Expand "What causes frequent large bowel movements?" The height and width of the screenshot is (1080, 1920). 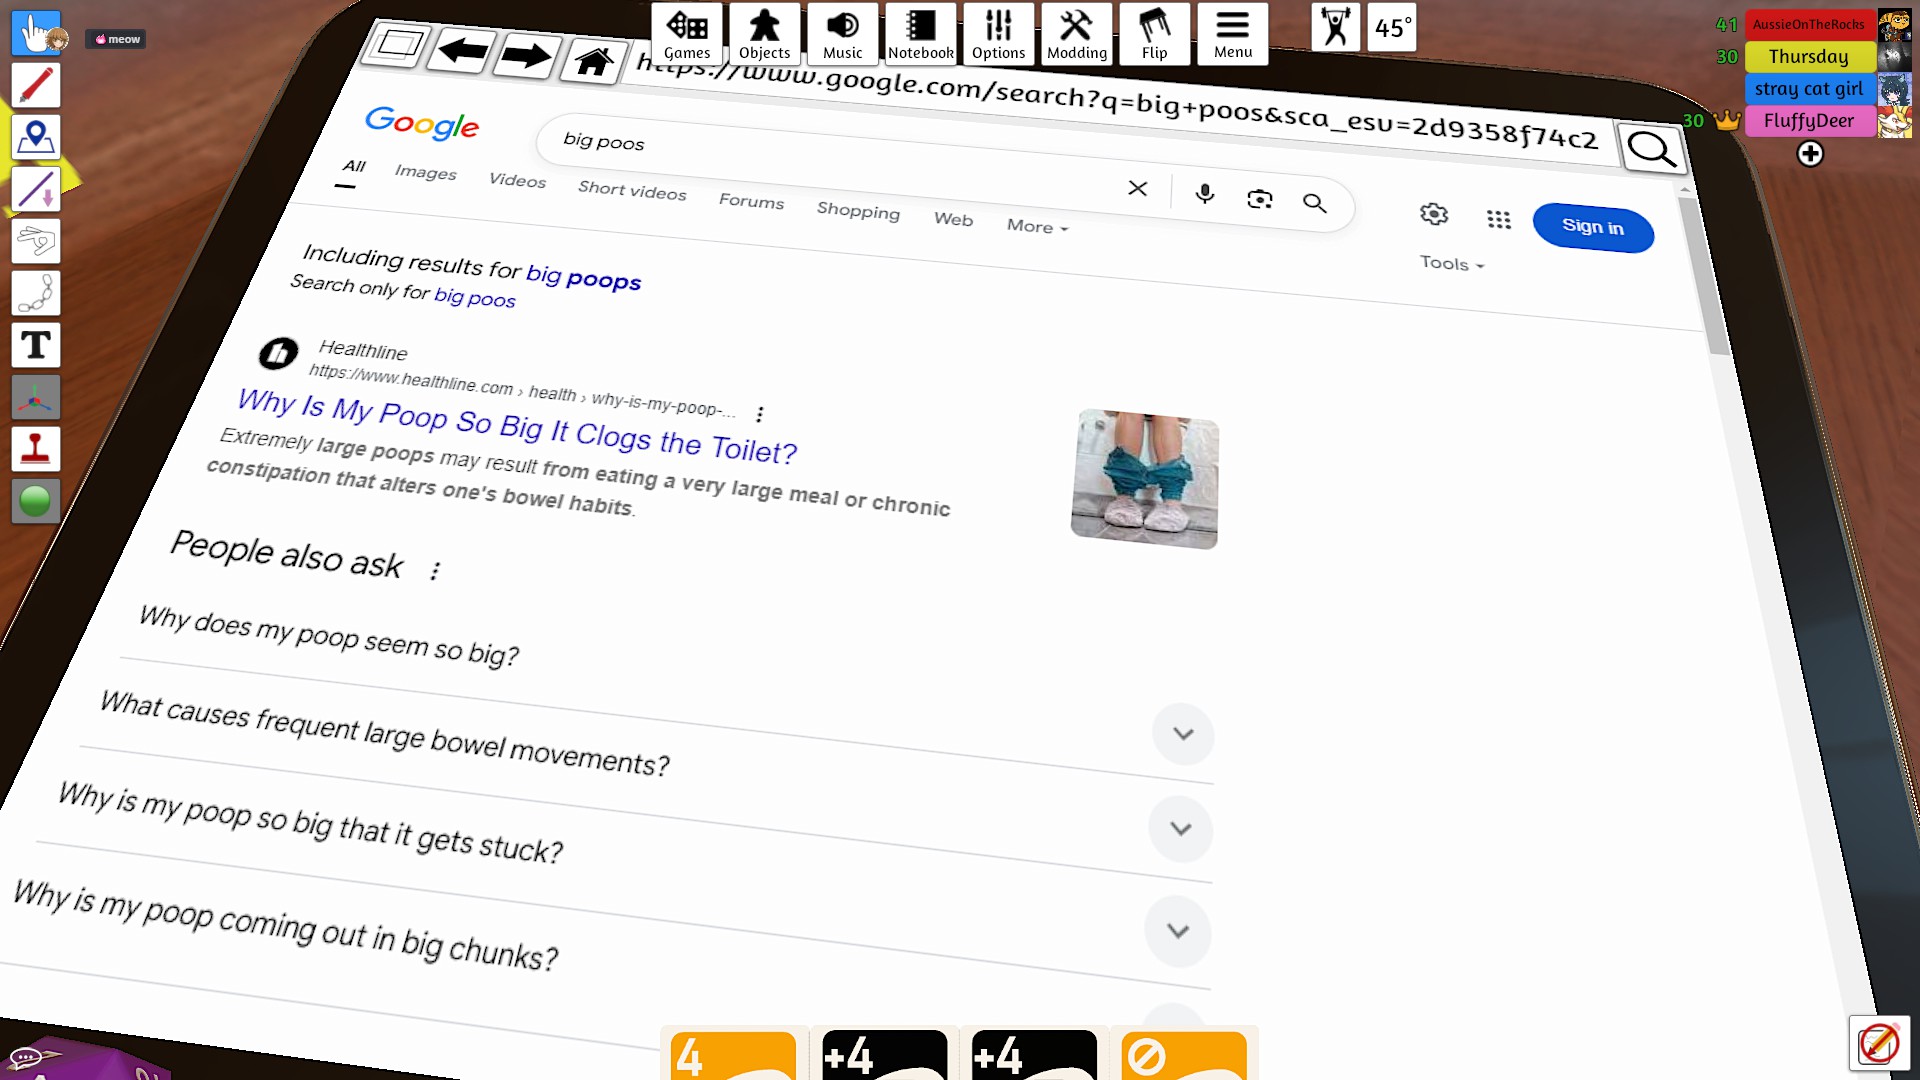point(1183,734)
